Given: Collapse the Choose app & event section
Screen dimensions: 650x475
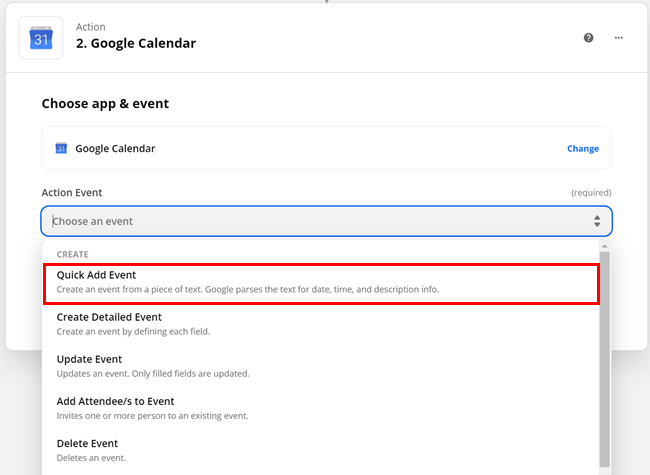Looking at the screenshot, I should (105, 103).
